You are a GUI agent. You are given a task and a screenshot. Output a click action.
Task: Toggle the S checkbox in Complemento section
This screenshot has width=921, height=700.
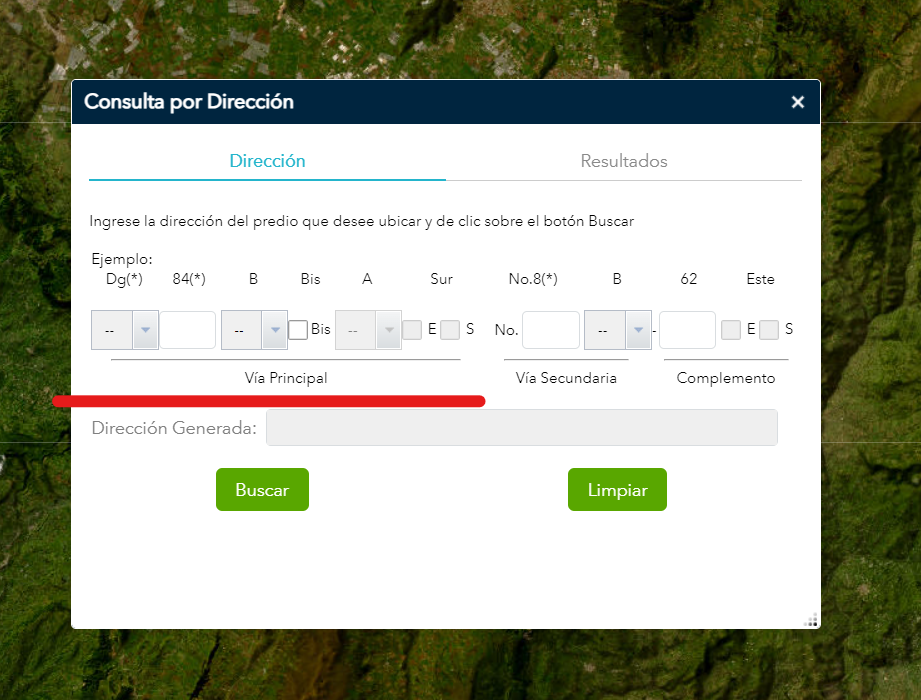tap(769, 330)
